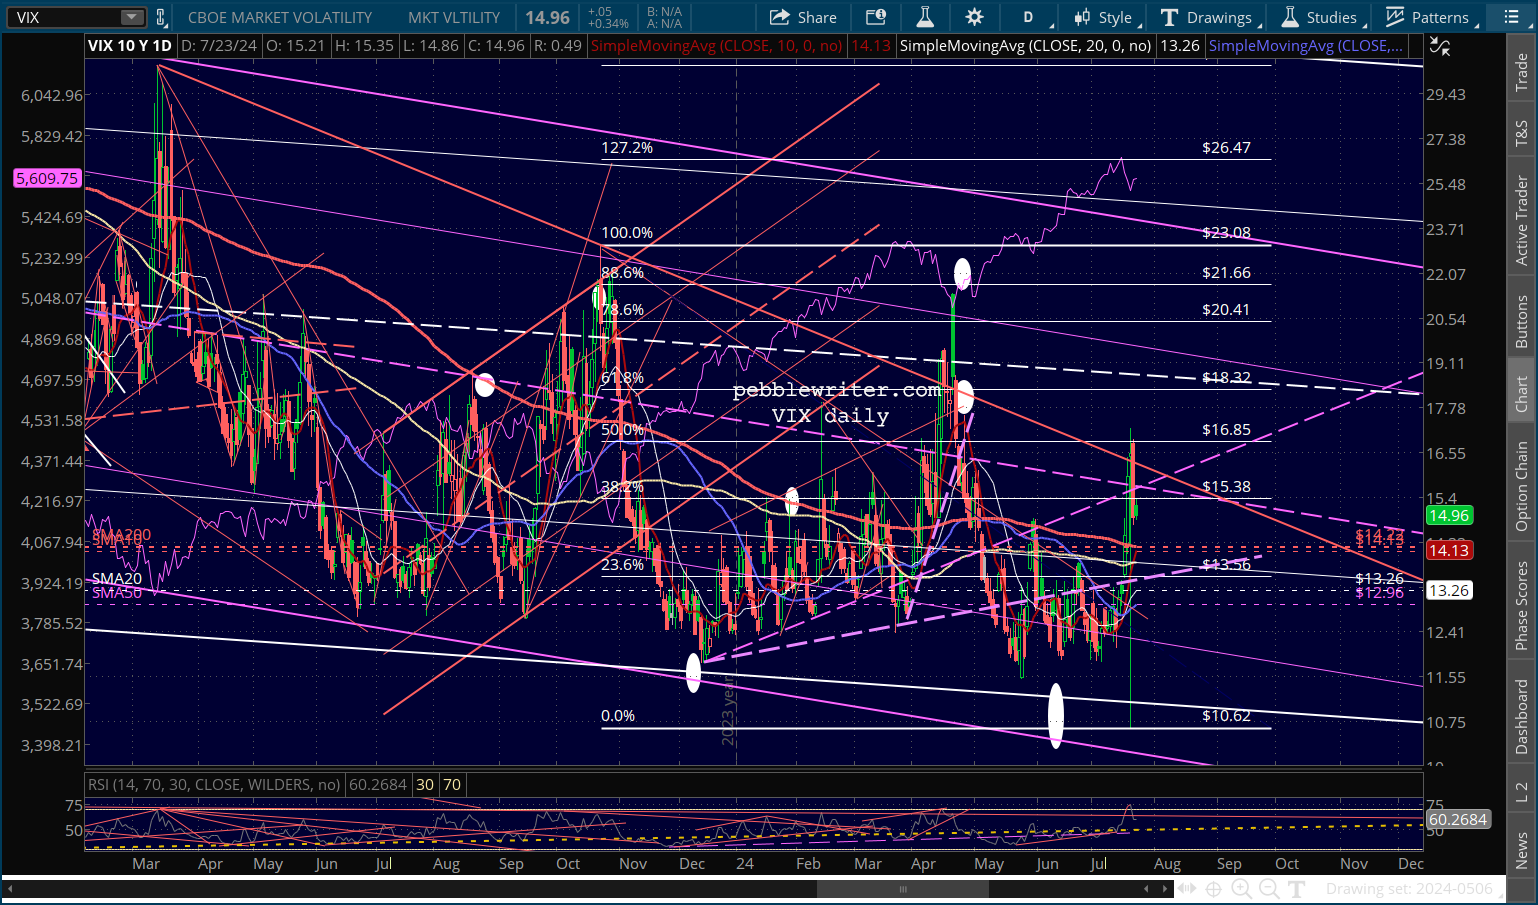
Task: Click the scroll-to-latest bars arrow icon
Action: [1186, 888]
